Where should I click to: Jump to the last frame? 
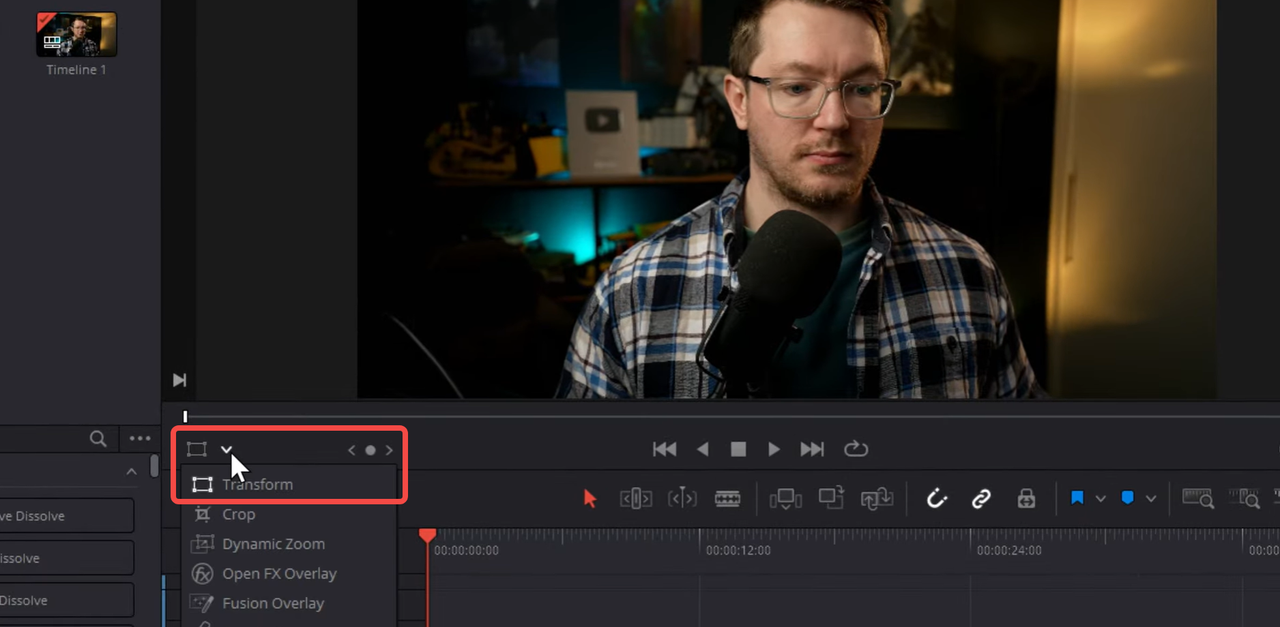point(812,449)
